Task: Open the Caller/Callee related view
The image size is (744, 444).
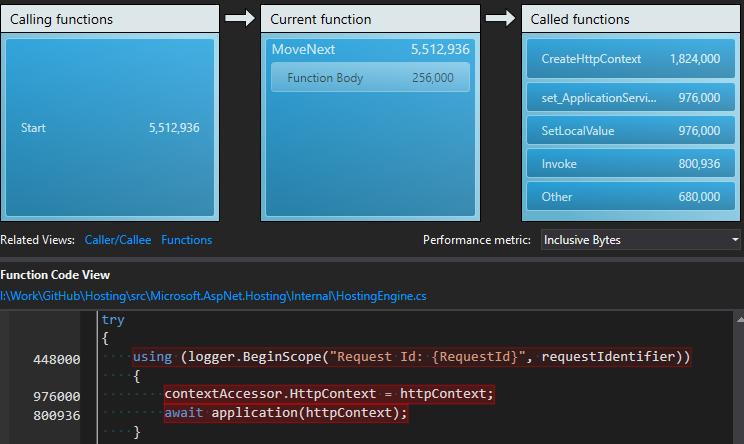Action: click(x=117, y=240)
